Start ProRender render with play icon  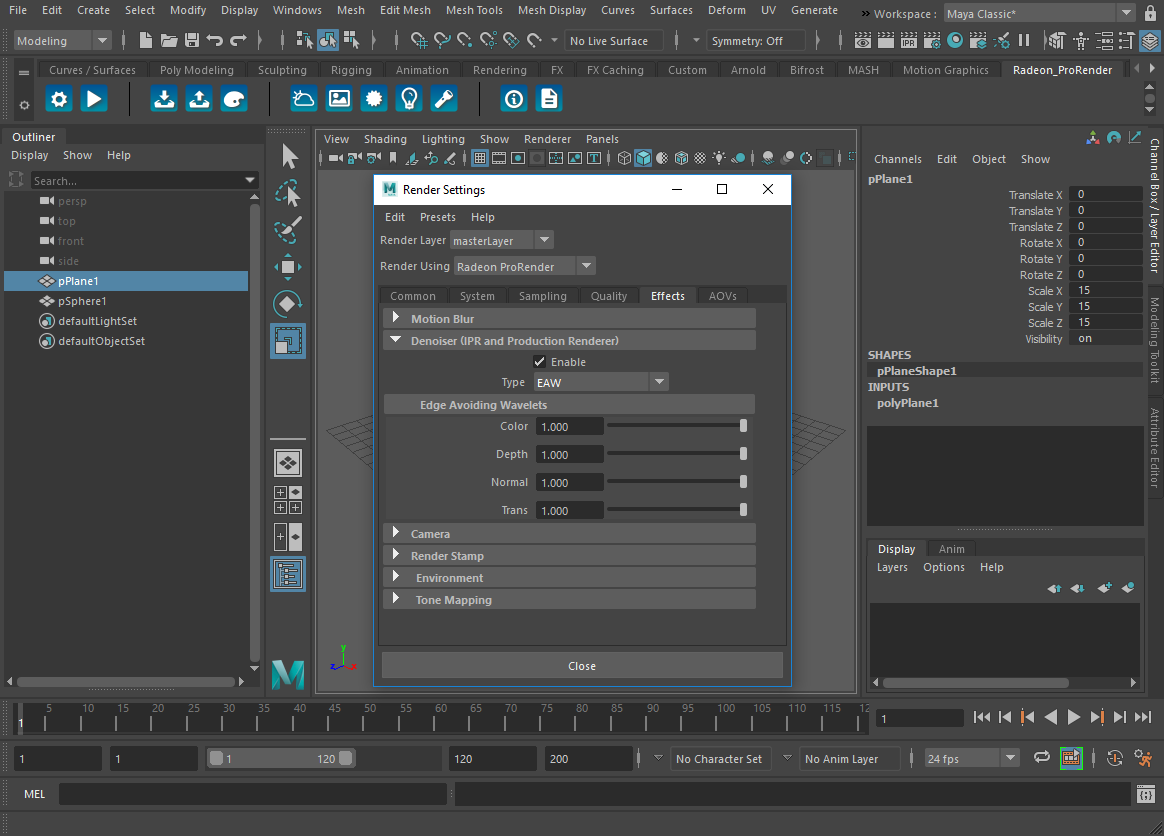pos(94,99)
